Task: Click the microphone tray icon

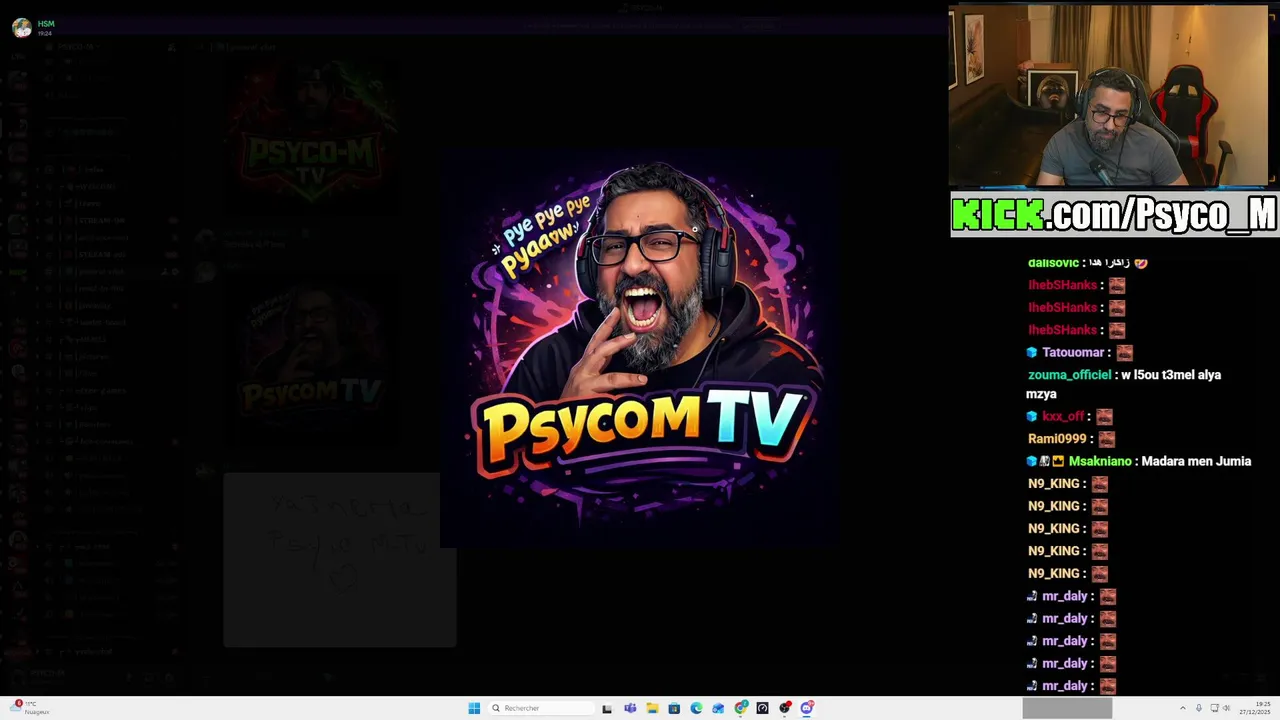Action: (1199, 708)
